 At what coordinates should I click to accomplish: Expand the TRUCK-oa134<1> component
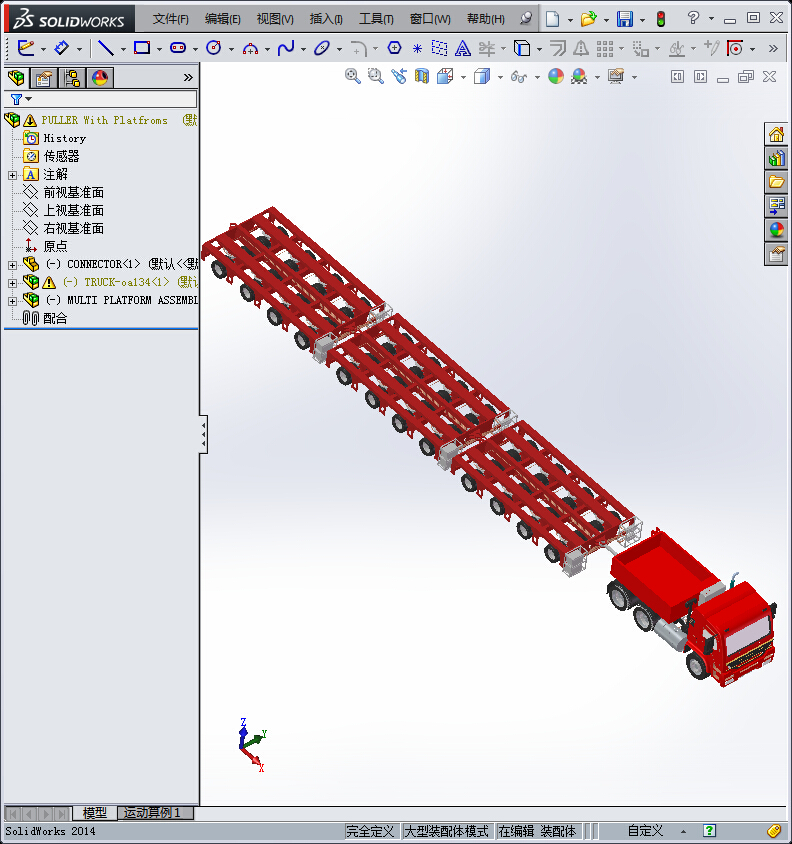[12, 283]
